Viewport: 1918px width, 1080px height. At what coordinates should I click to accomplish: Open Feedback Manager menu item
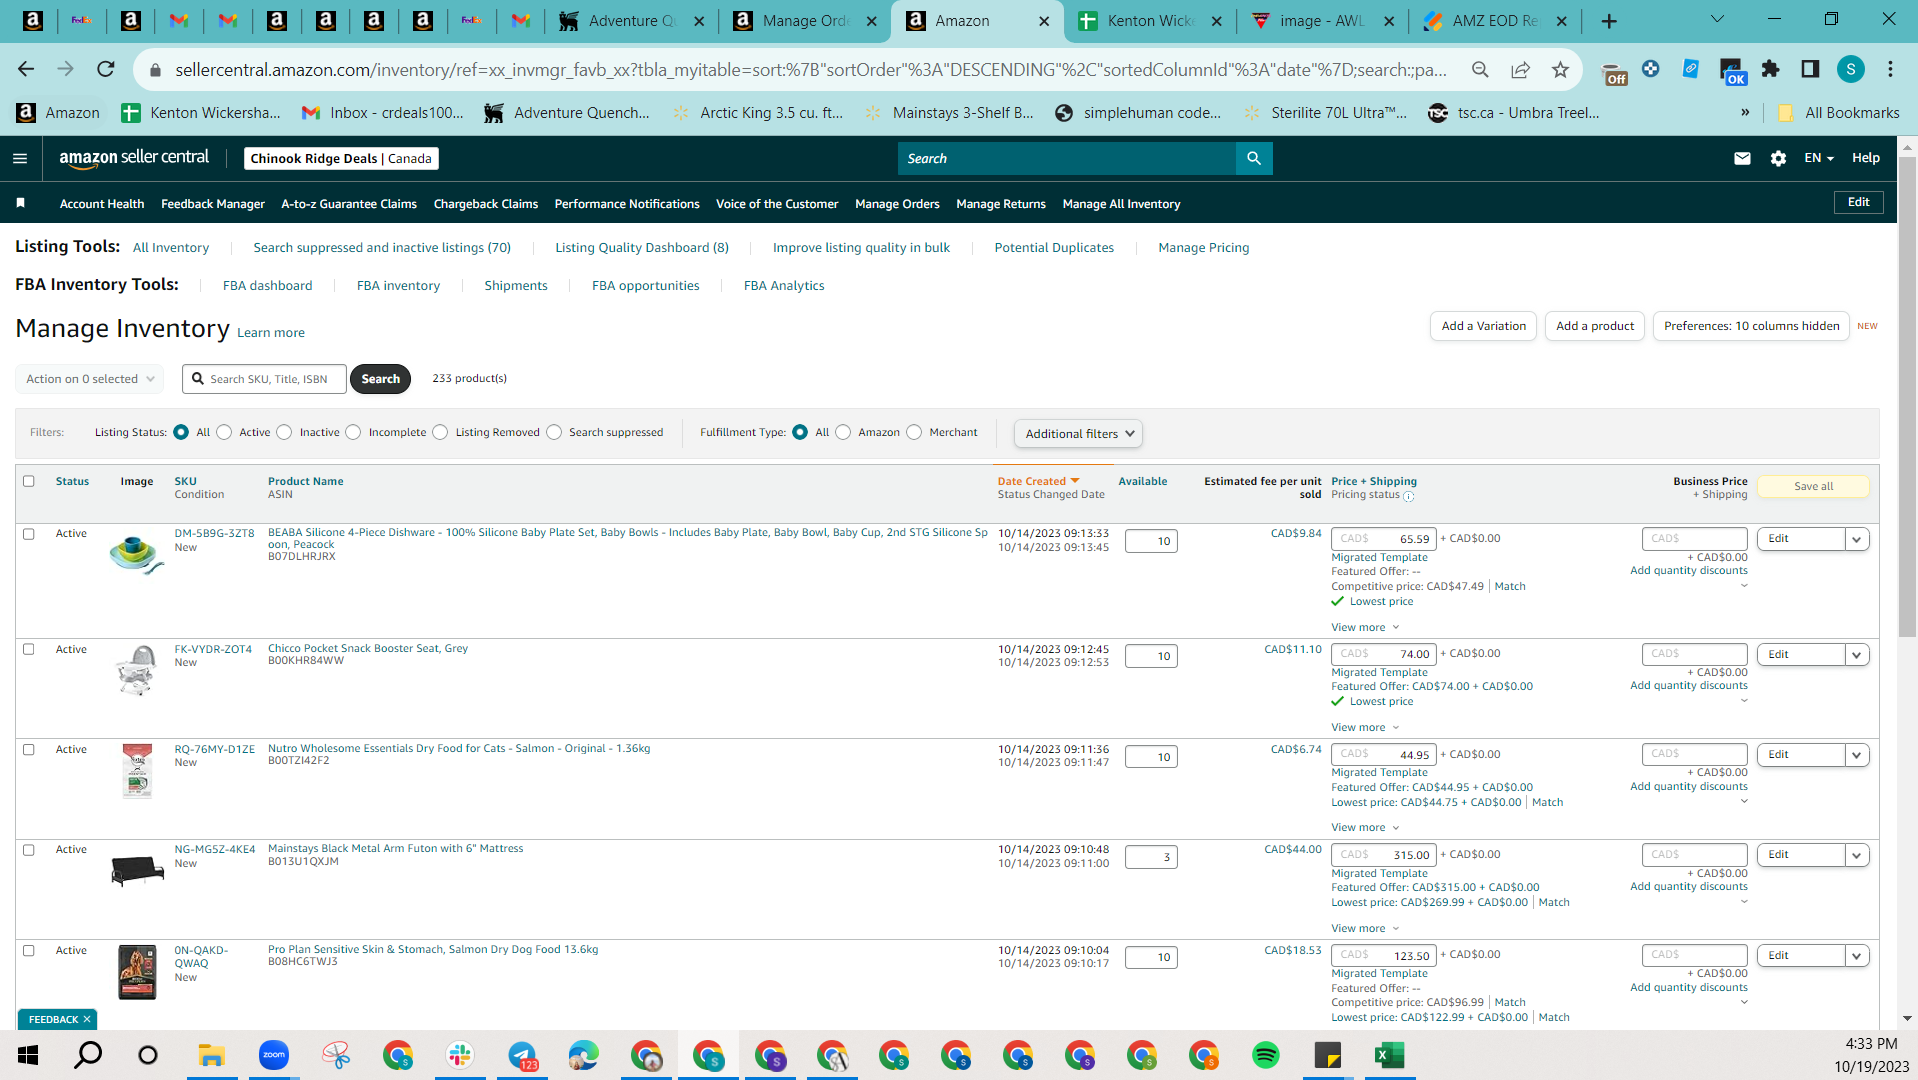point(213,204)
